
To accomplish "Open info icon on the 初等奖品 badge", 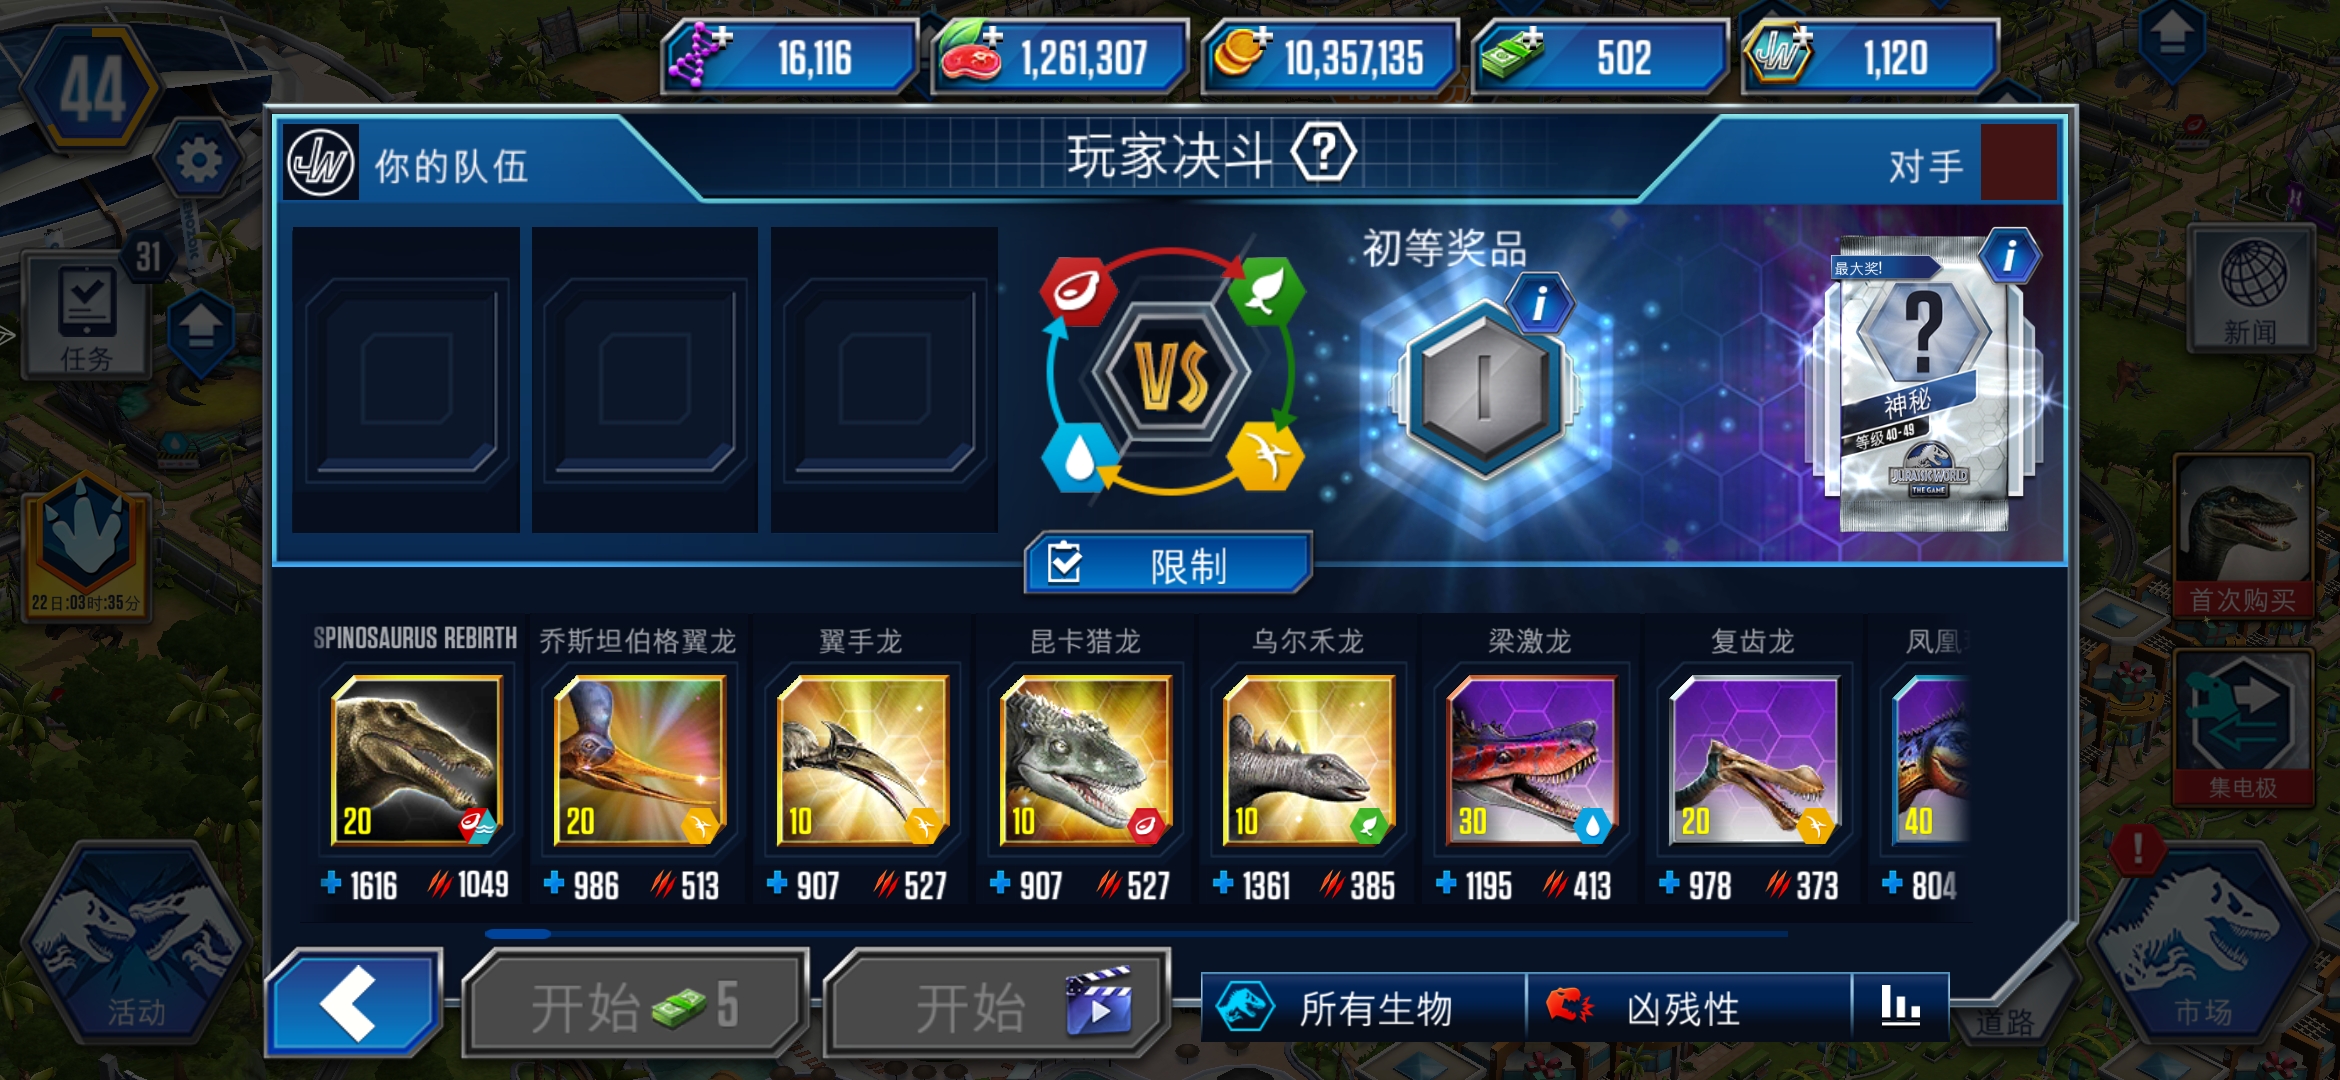I will [1540, 303].
